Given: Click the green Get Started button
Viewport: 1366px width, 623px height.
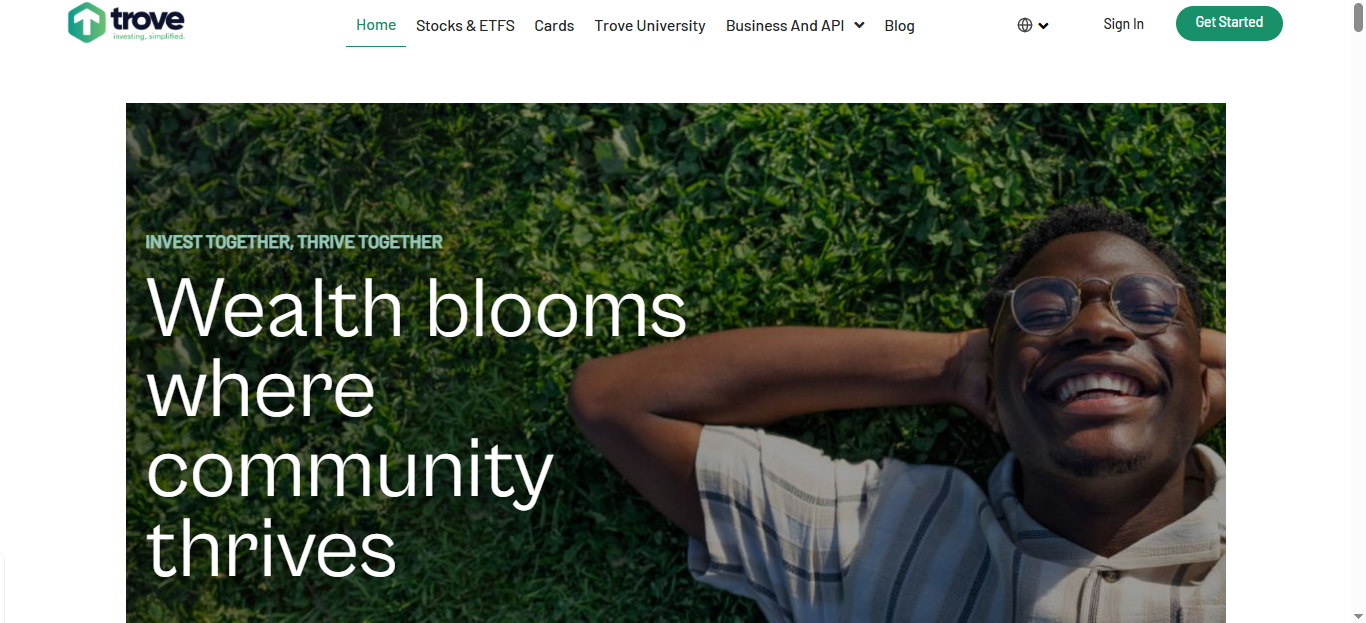Looking at the screenshot, I should point(1229,23).
